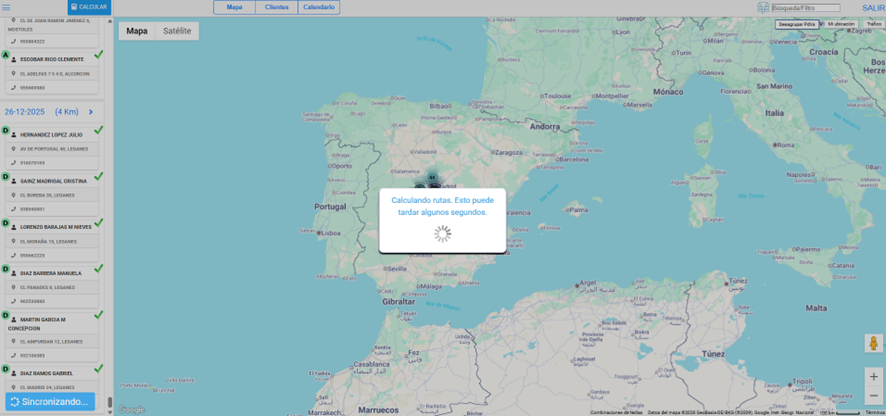Click the CALCULAR button
The image size is (886, 416).
click(89, 7)
